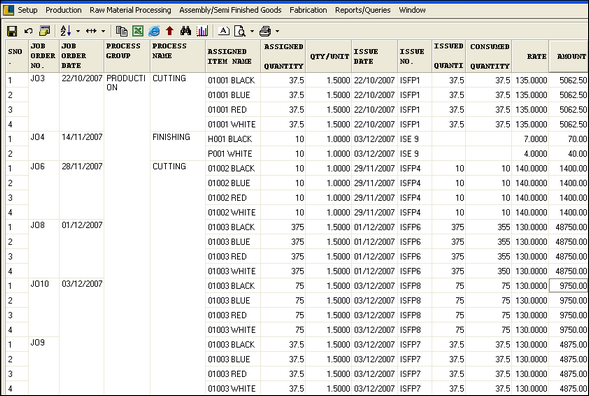Select the JO8 job order cell
The image size is (589, 396).
pyautogui.click(x=44, y=248)
